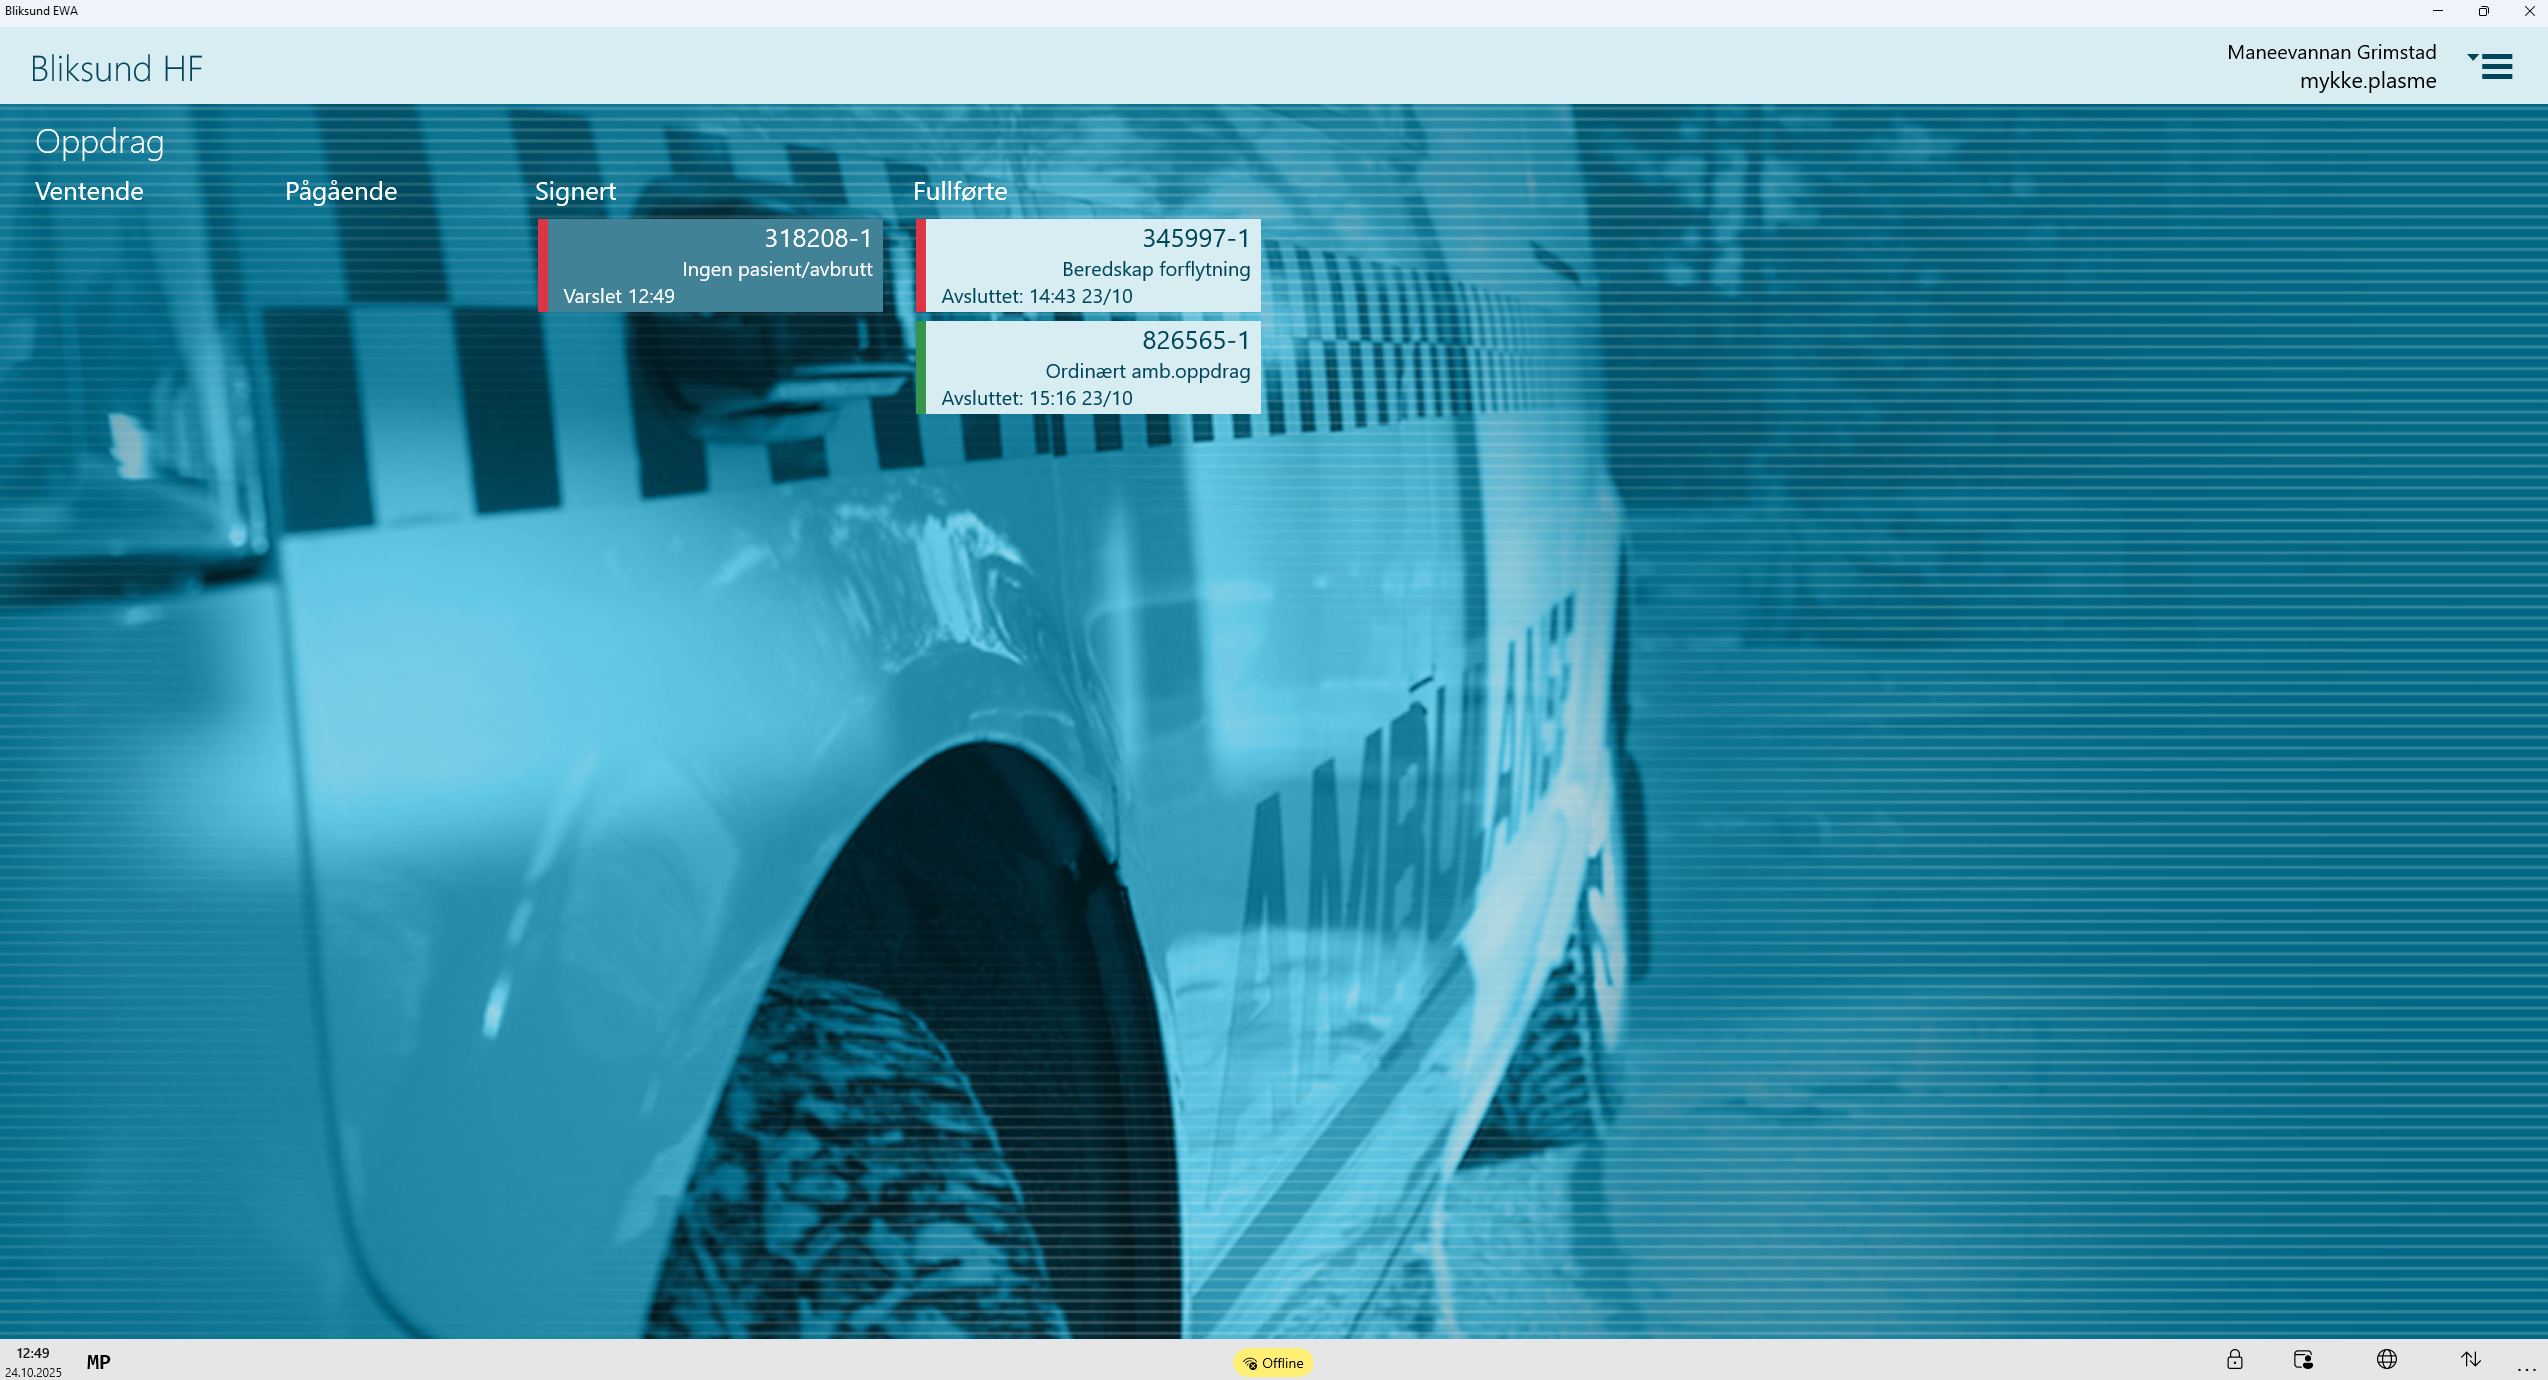Restore down the application window
The height and width of the screenshot is (1380, 2548).
pos(2483,11)
